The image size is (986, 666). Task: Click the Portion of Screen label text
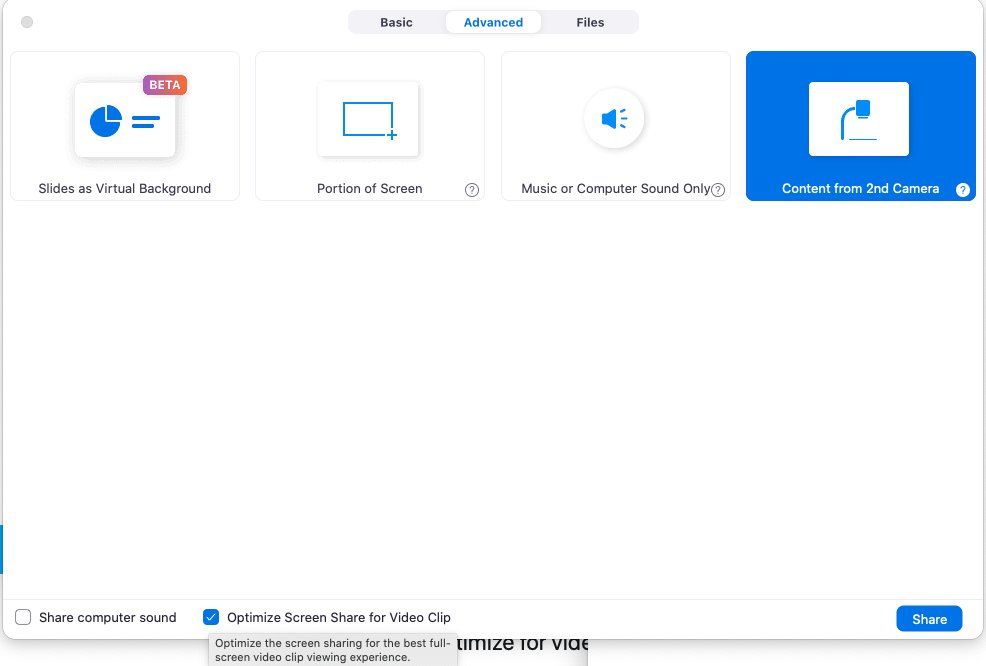click(369, 188)
